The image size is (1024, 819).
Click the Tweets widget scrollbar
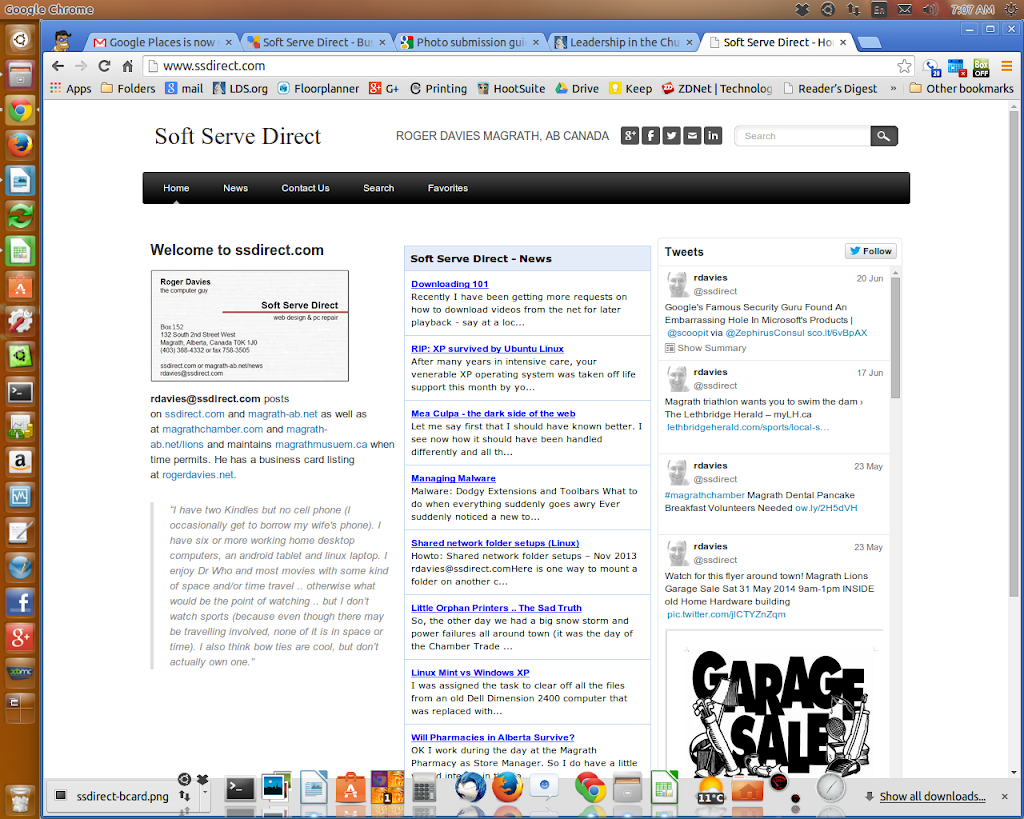click(895, 337)
